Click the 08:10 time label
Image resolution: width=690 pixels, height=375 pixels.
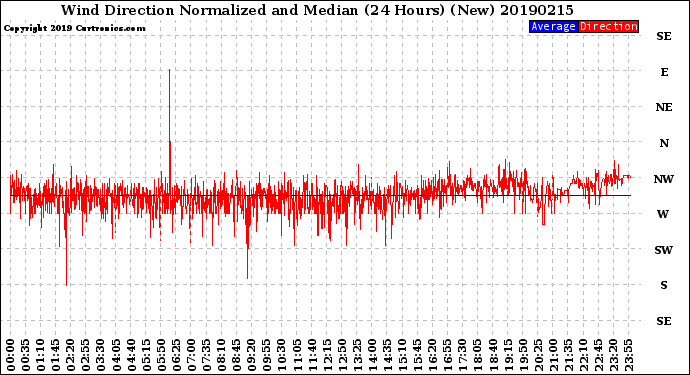pos(221,355)
